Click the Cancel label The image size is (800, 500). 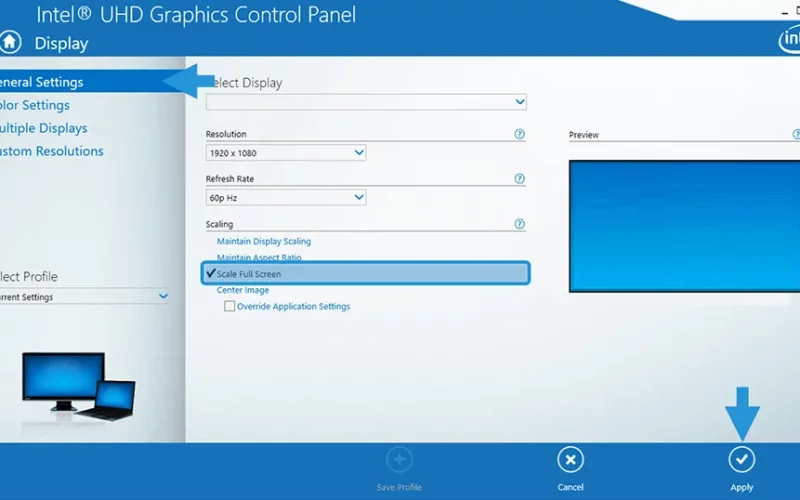pos(570,487)
